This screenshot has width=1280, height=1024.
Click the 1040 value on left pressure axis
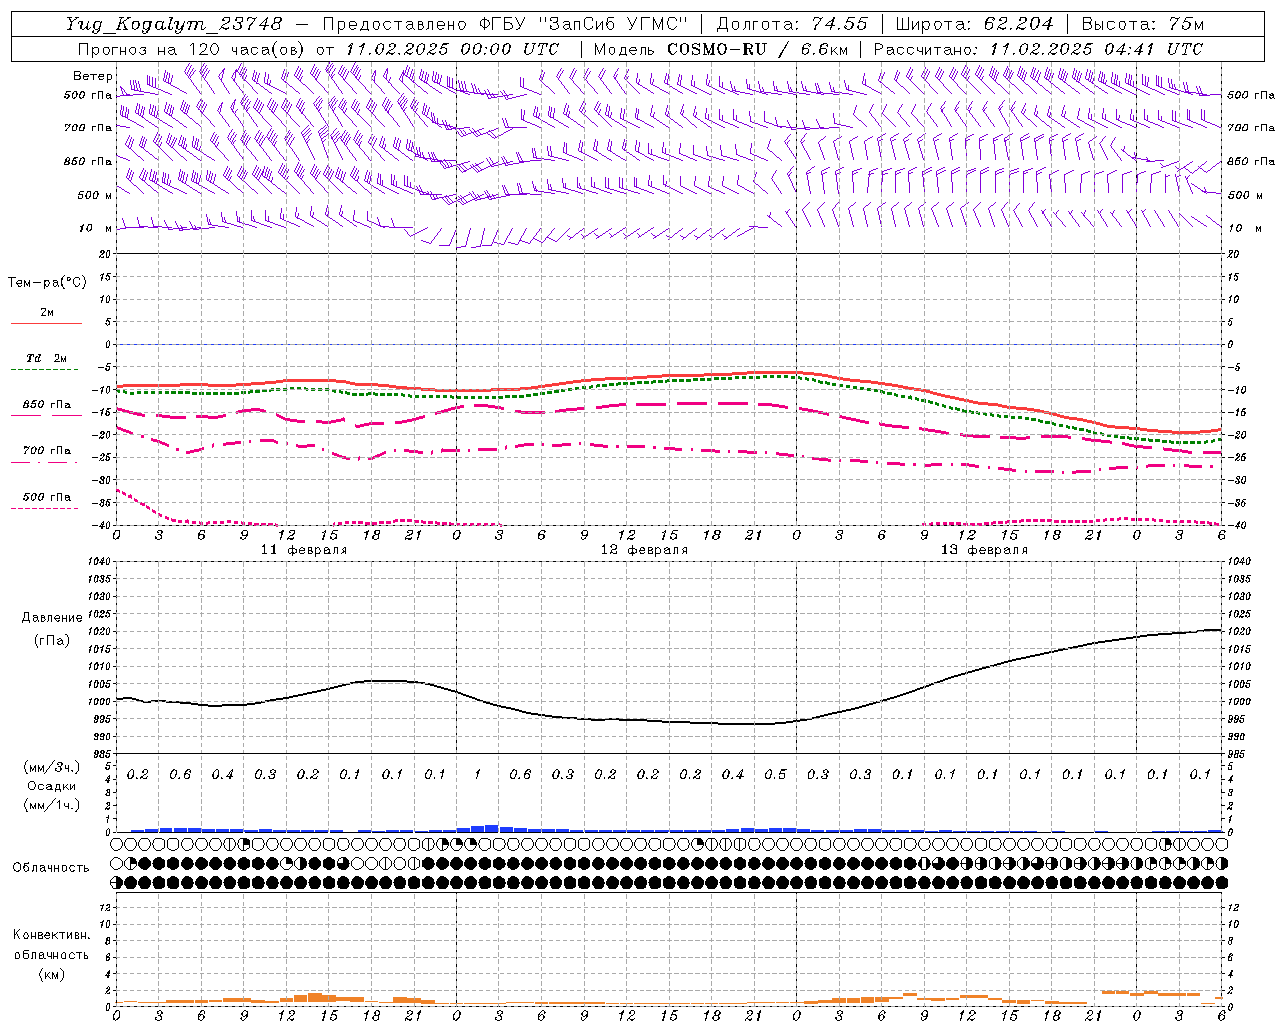click(99, 562)
